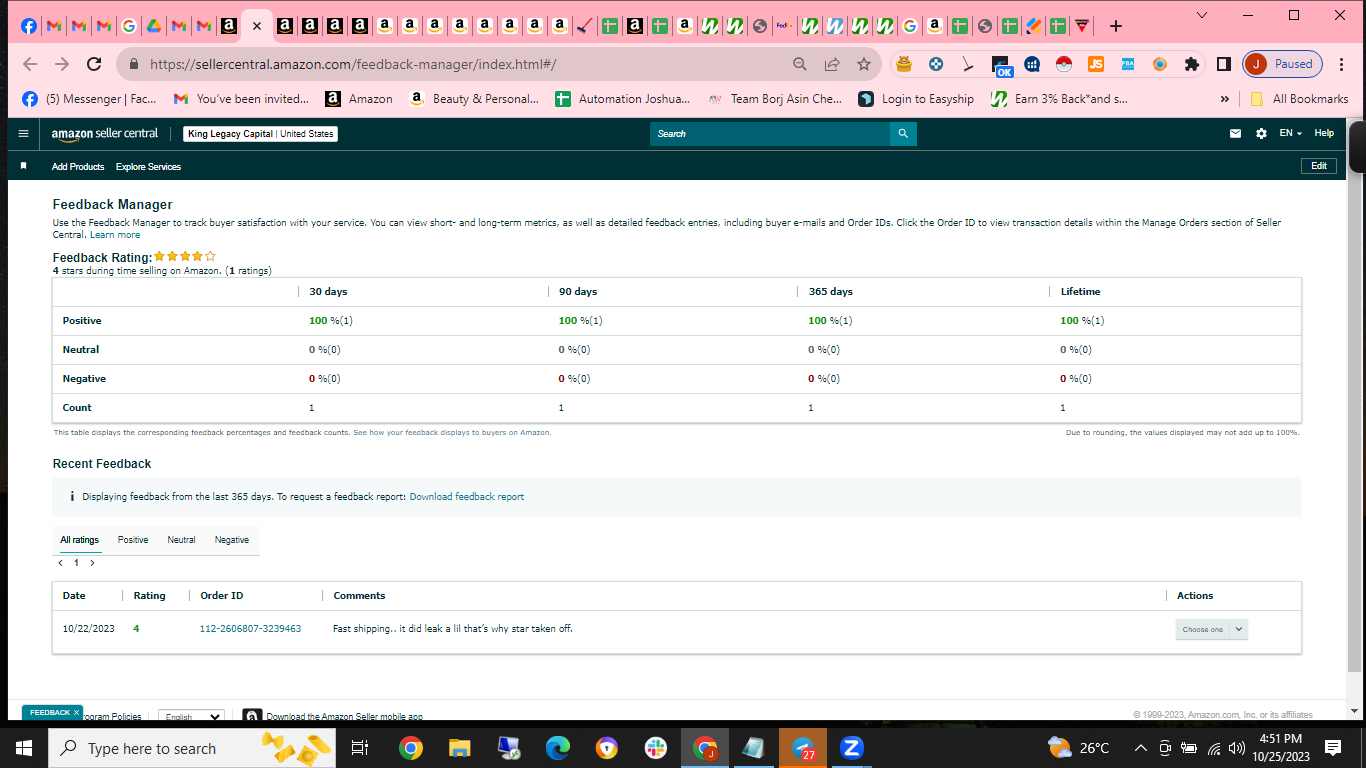Open the EN language dropdown

click(1291, 133)
